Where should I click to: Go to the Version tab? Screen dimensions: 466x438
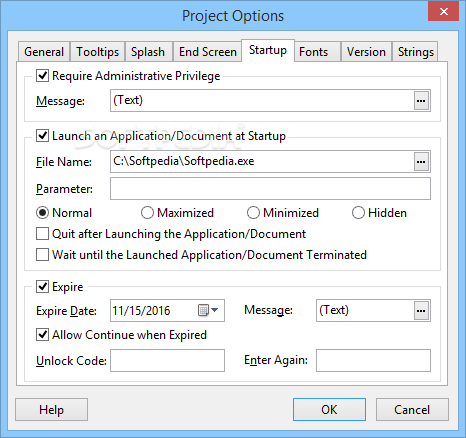(366, 52)
